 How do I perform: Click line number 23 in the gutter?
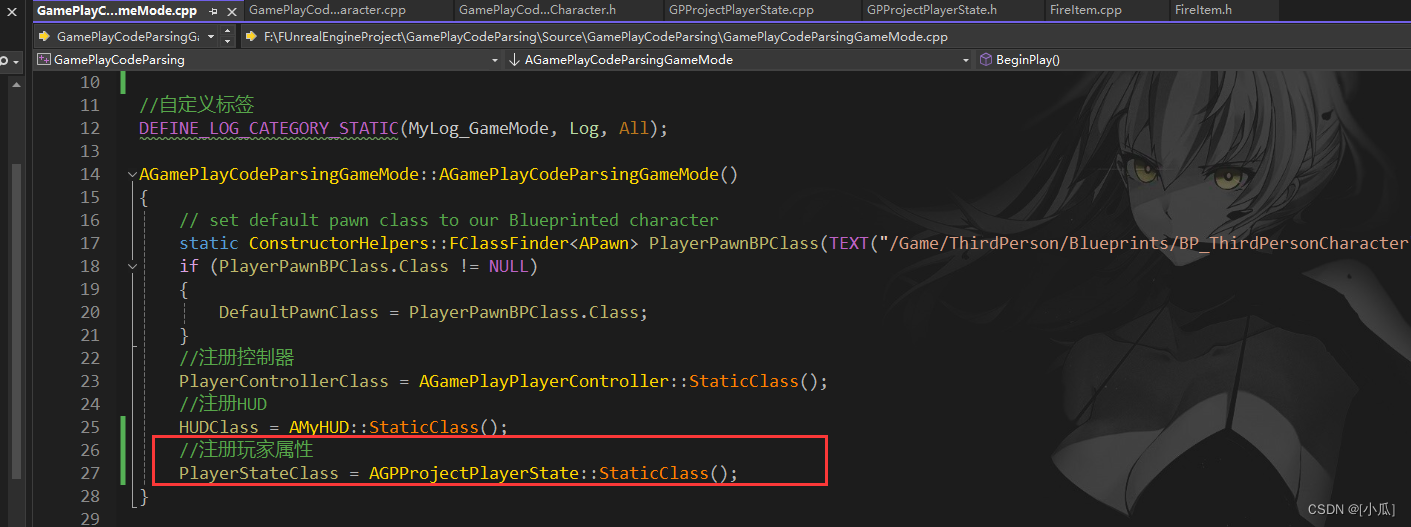click(90, 381)
